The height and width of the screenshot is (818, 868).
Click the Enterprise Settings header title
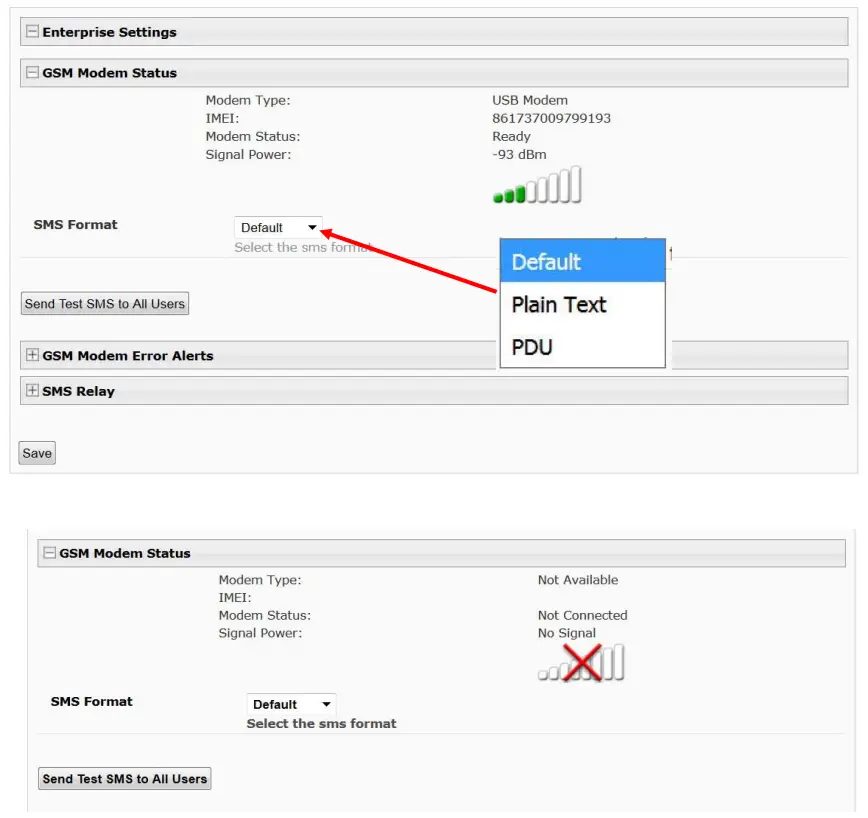click(109, 32)
